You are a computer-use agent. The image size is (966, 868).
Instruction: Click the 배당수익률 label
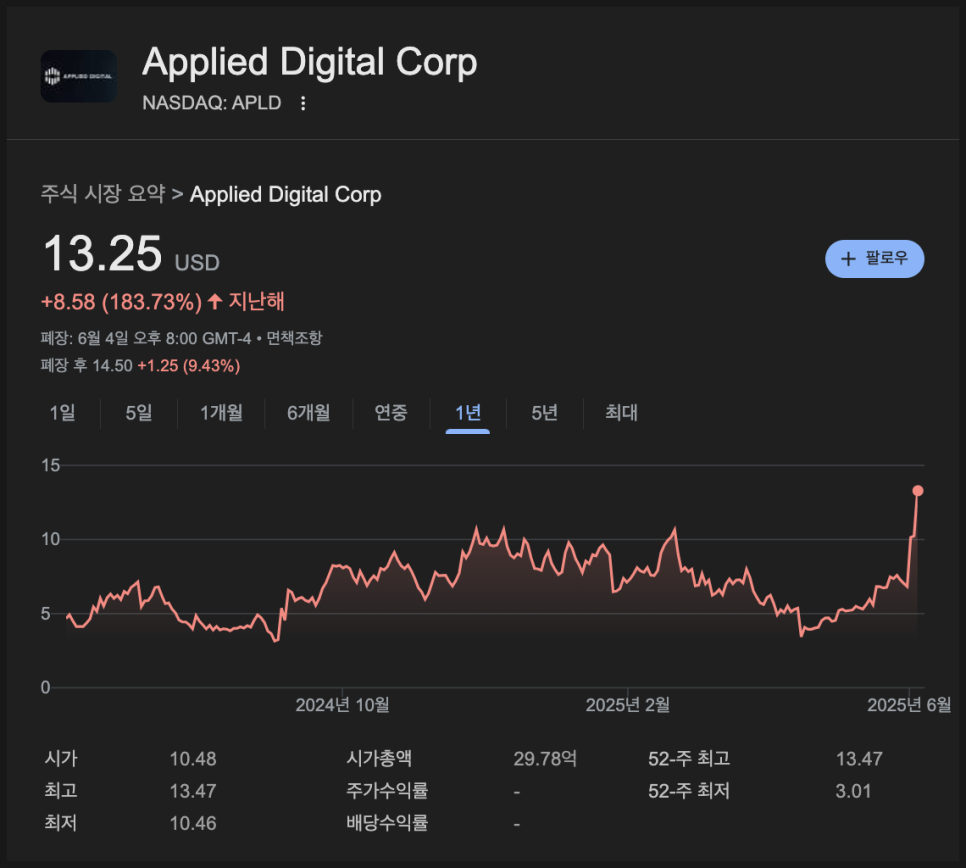pyautogui.click(x=387, y=823)
